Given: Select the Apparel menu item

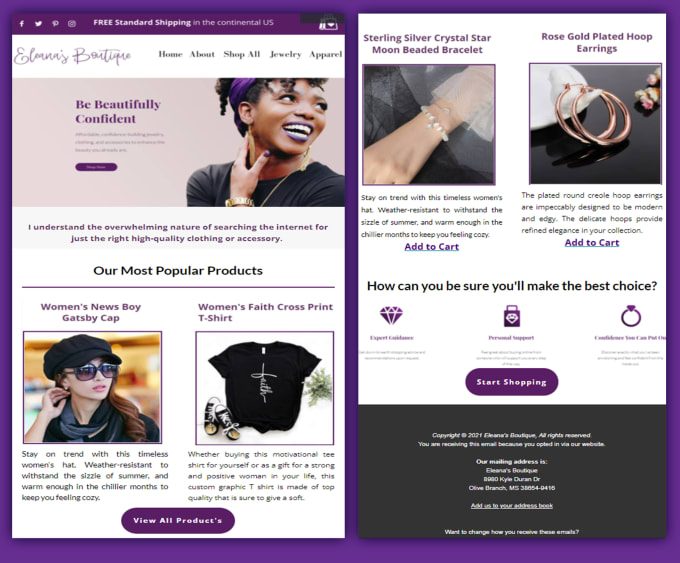Looking at the screenshot, I should tap(326, 54).
